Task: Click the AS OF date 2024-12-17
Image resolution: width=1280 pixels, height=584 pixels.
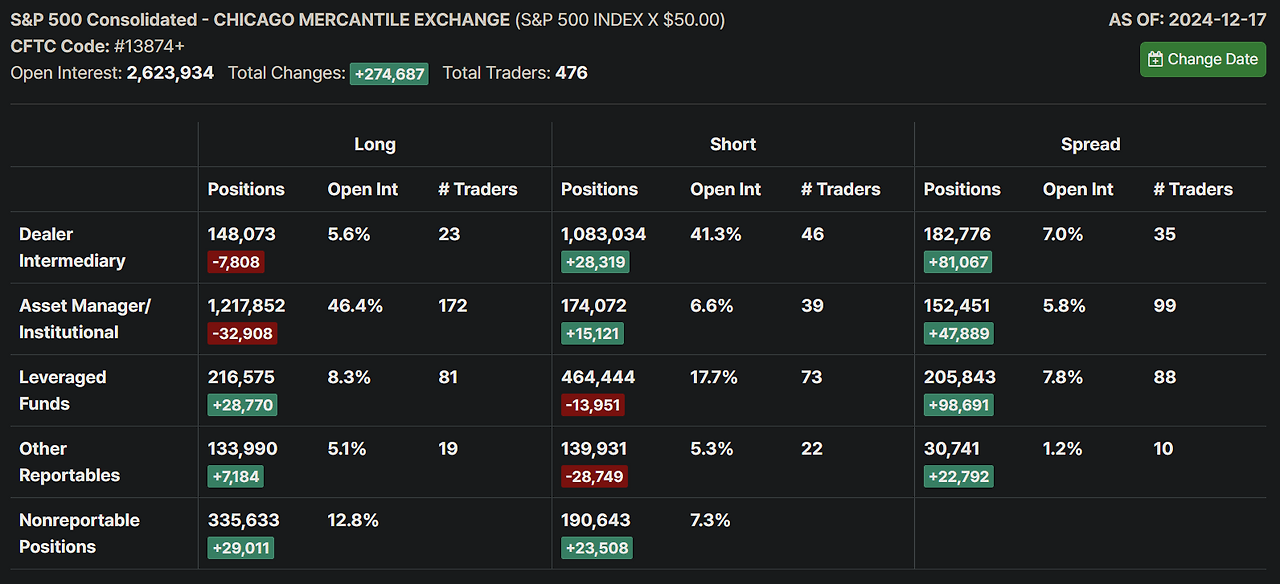Action: (x=1218, y=20)
